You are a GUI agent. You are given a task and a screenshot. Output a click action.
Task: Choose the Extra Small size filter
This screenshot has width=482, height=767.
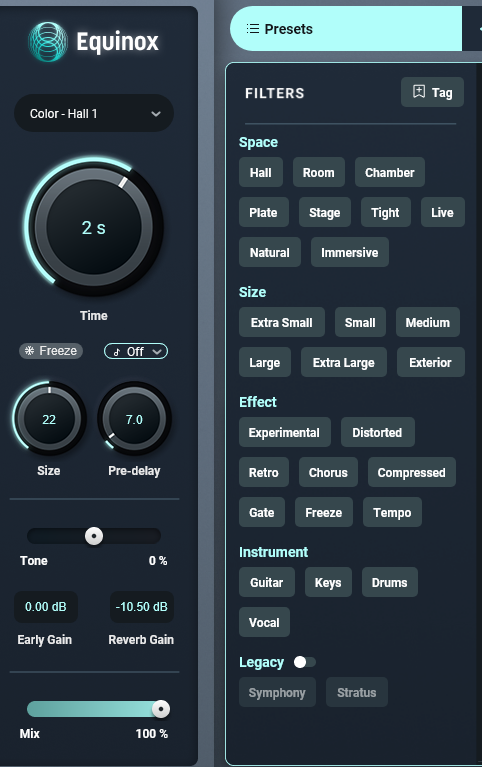pyautogui.click(x=282, y=322)
